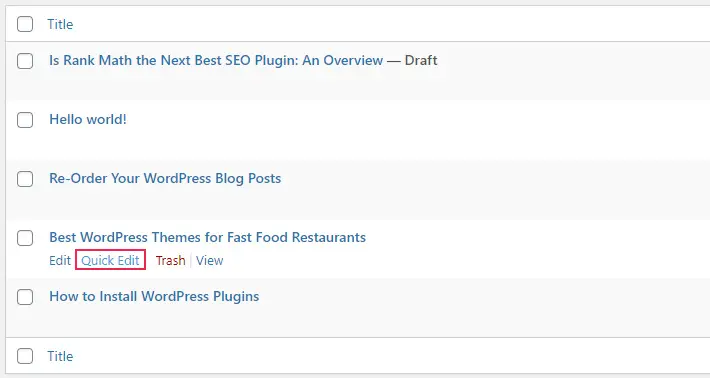Screen dimensions: 710x378
Task: Open the Hello world! post
Action: [88, 120]
